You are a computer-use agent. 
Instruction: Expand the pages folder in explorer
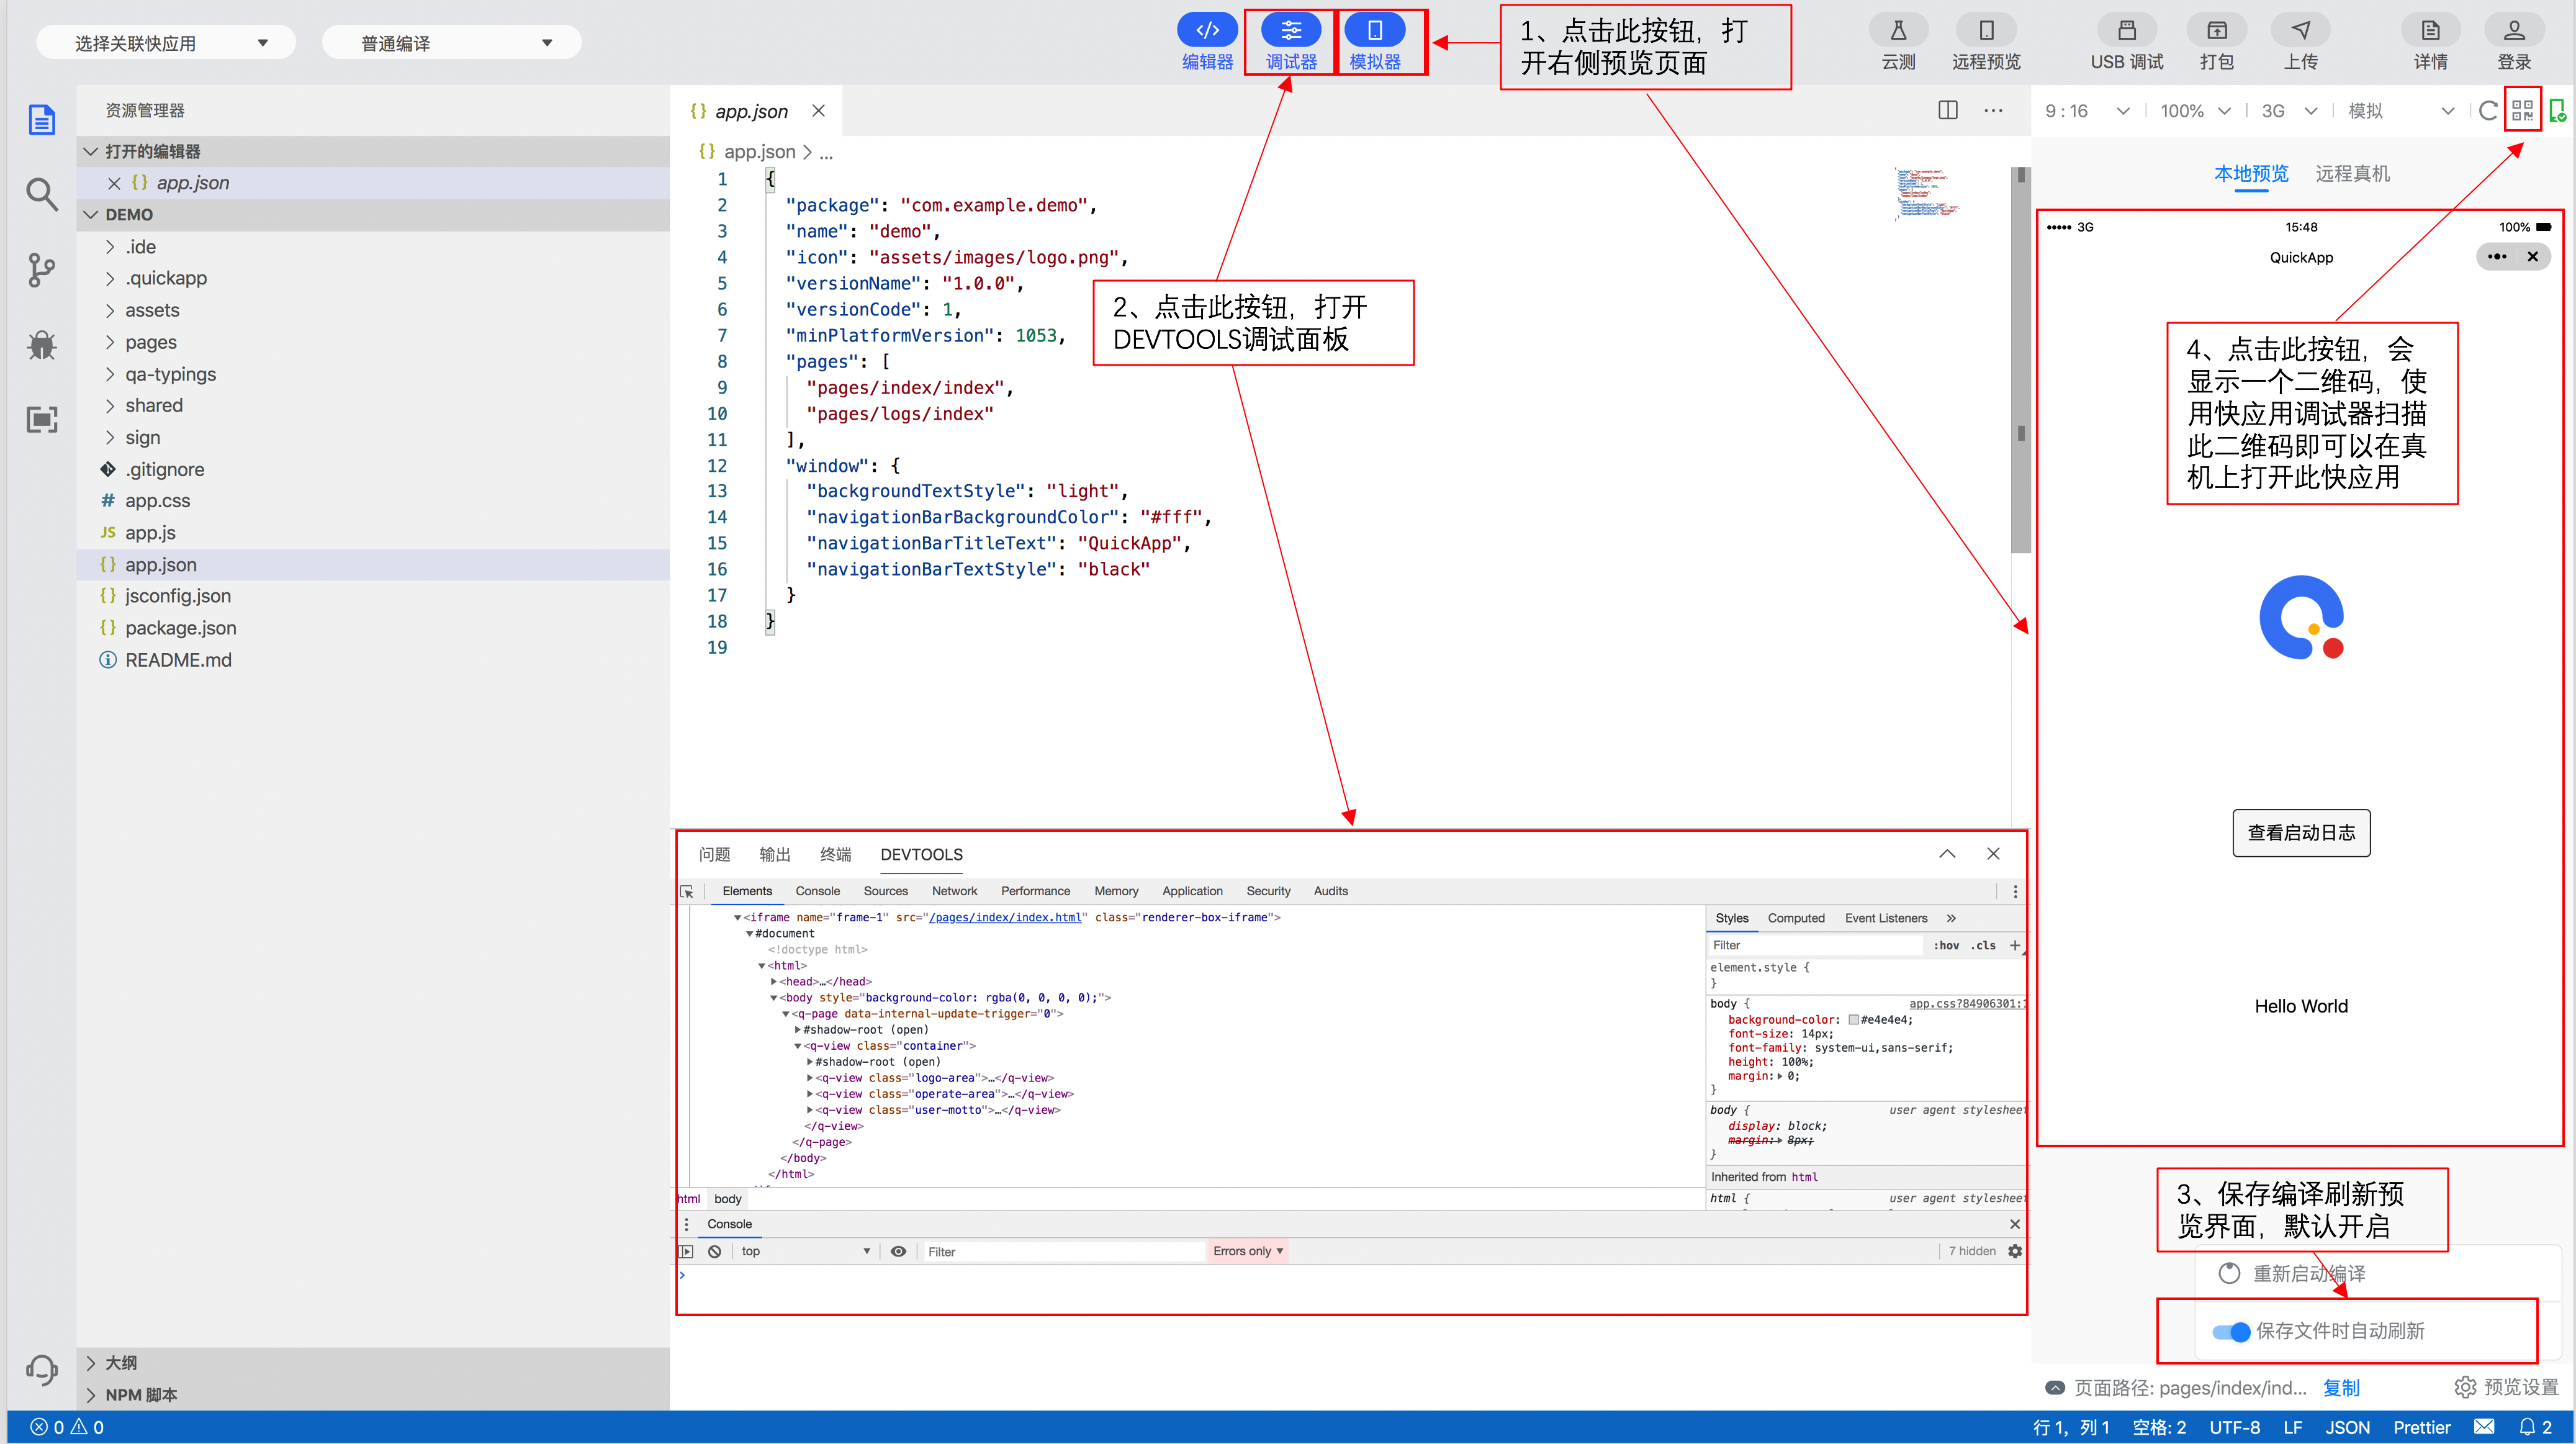150,342
